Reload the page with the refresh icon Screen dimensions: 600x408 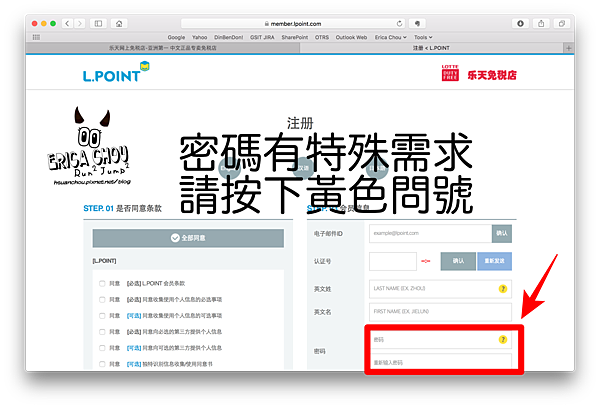pos(399,24)
